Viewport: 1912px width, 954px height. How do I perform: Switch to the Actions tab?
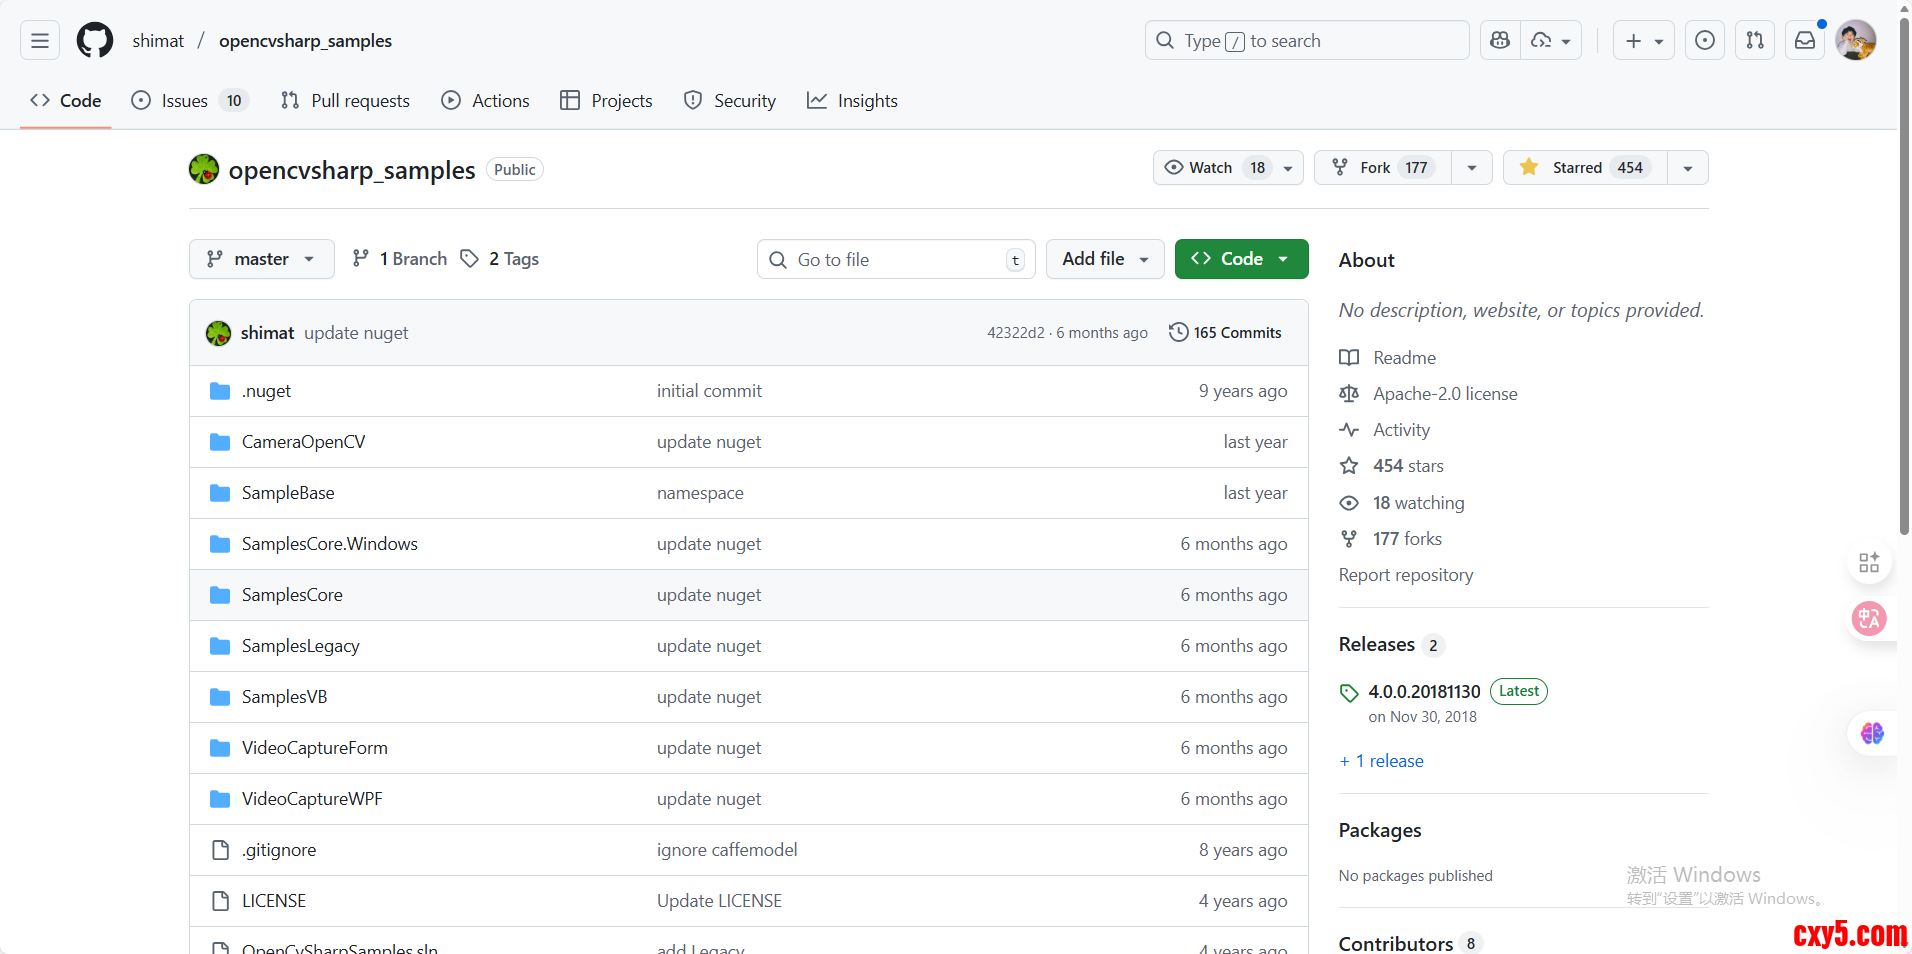tap(486, 101)
